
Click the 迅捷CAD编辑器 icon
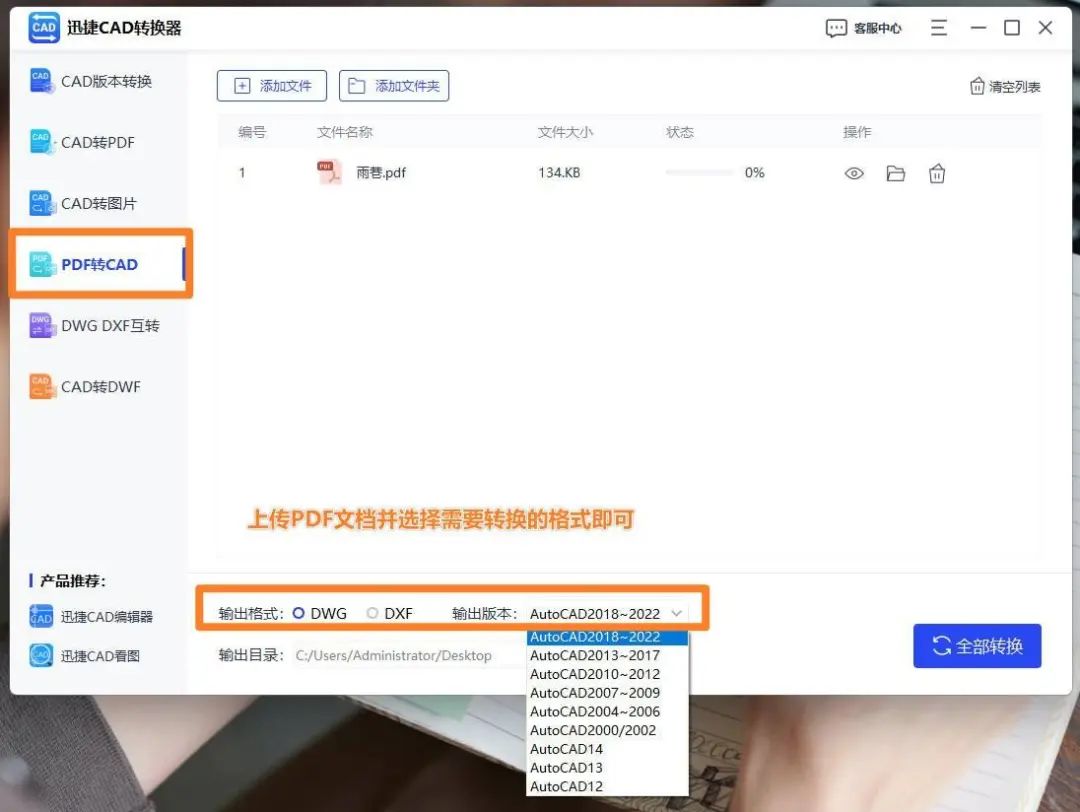[x=41, y=616]
